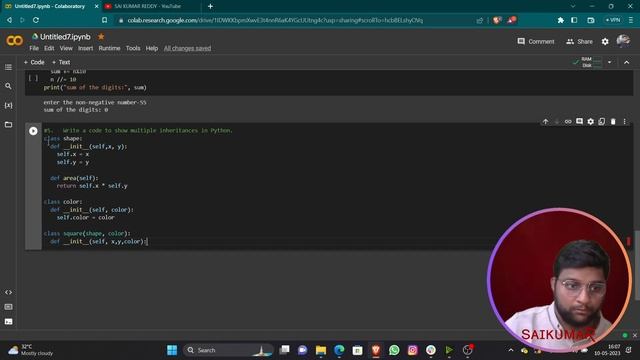640x360 pixels.
Task: Share this page from the address bar
Action: [480, 20]
